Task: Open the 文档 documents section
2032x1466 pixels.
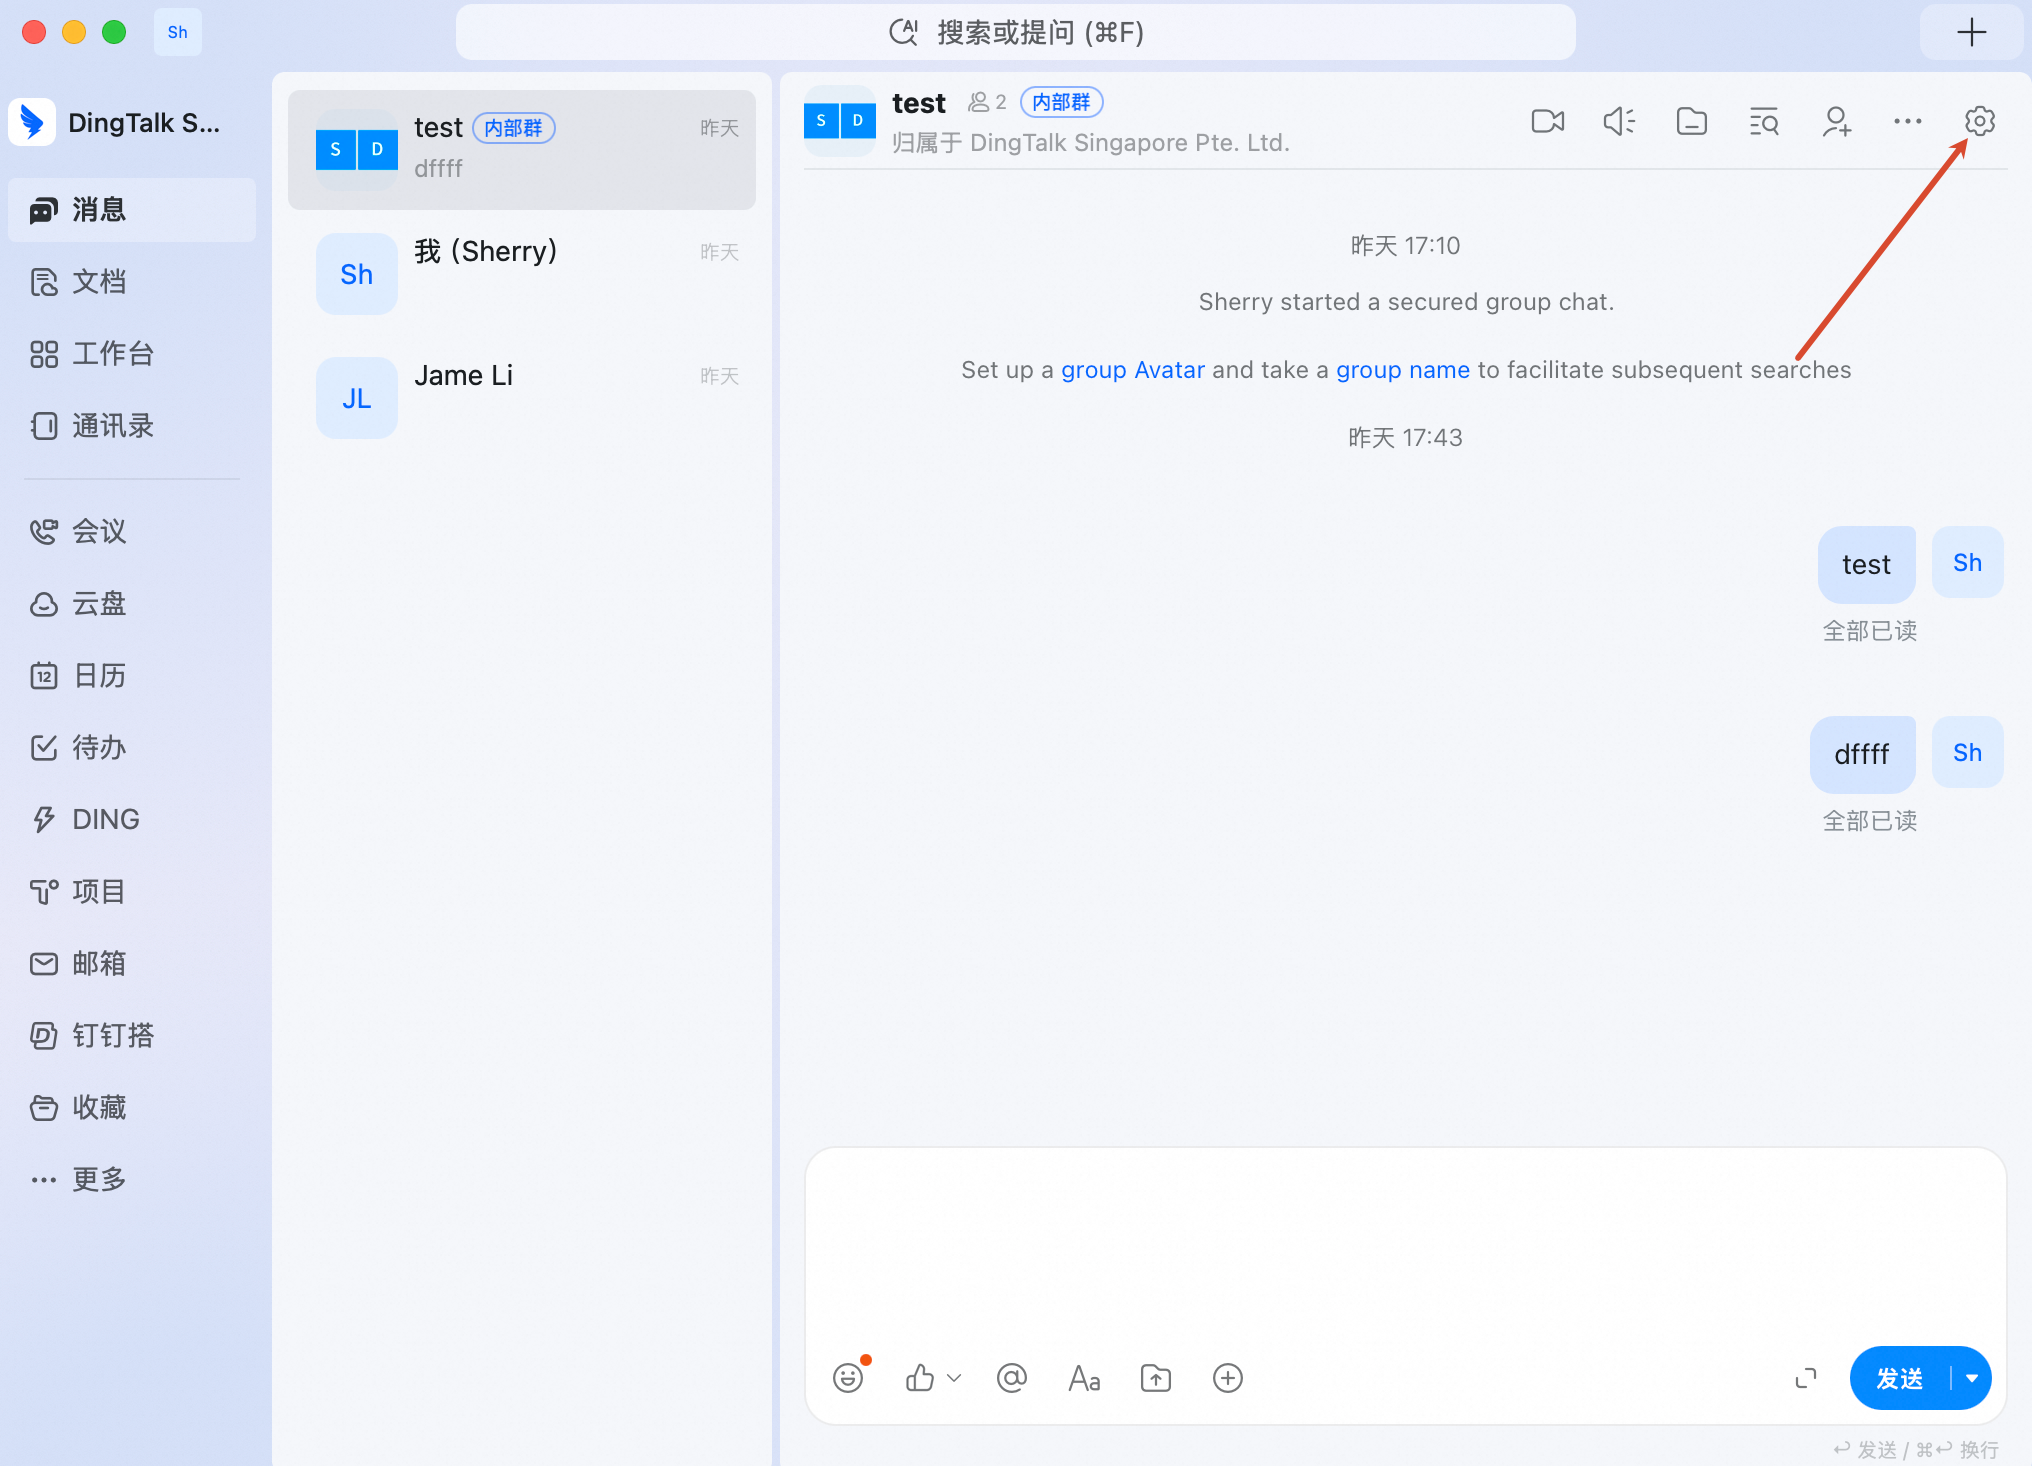Action: point(132,282)
